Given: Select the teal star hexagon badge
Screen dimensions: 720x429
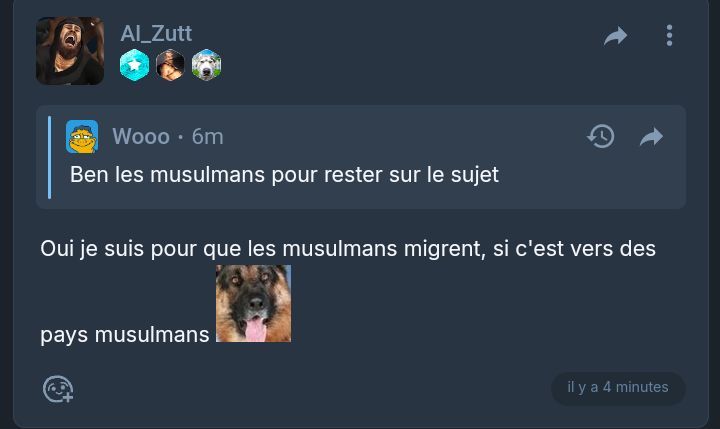Looking at the screenshot, I should coord(134,65).
